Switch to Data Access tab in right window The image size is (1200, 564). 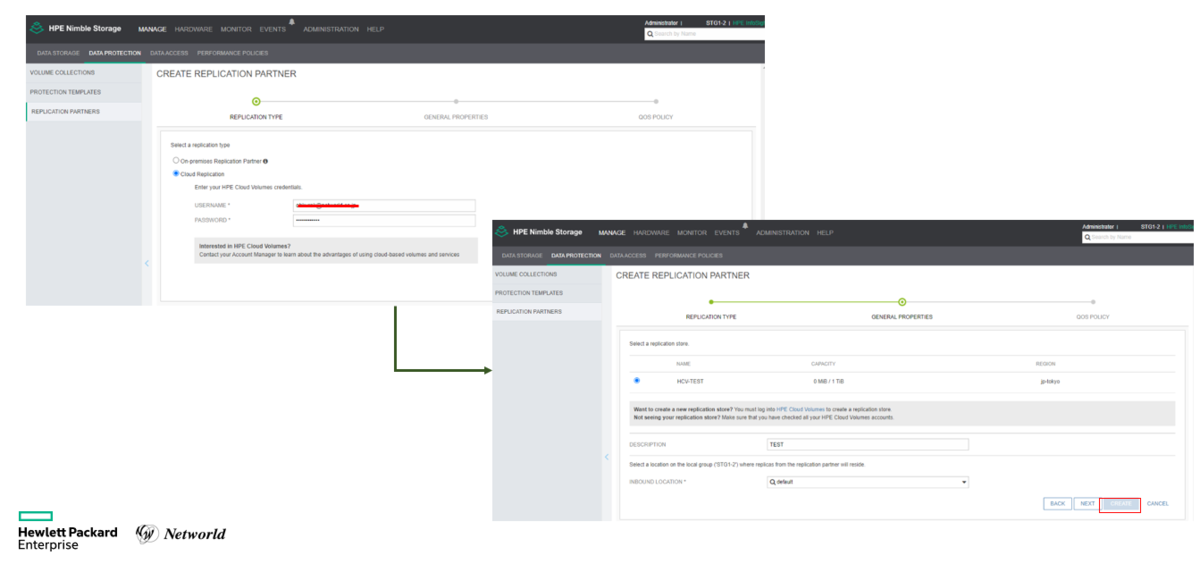coord(629,256)
